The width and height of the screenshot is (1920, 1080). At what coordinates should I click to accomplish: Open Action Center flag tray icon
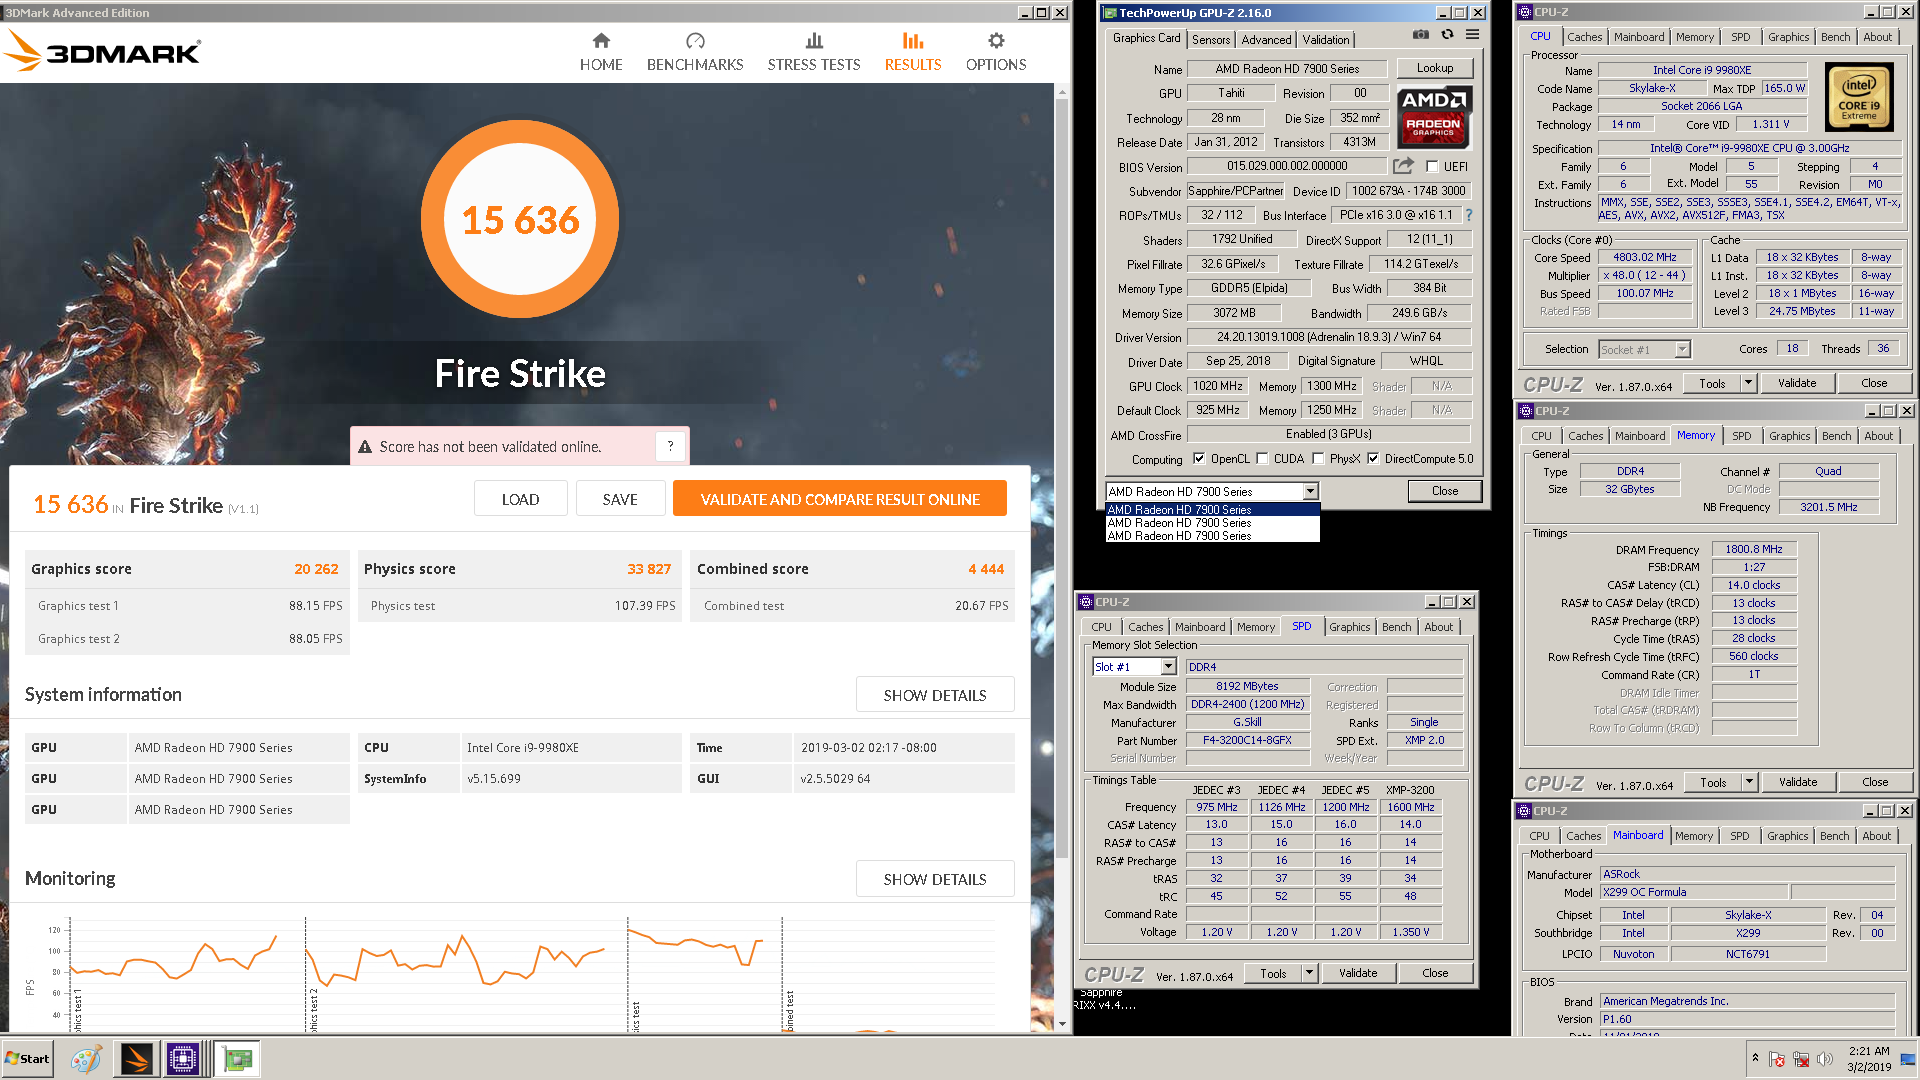tap(1777, 1059)
